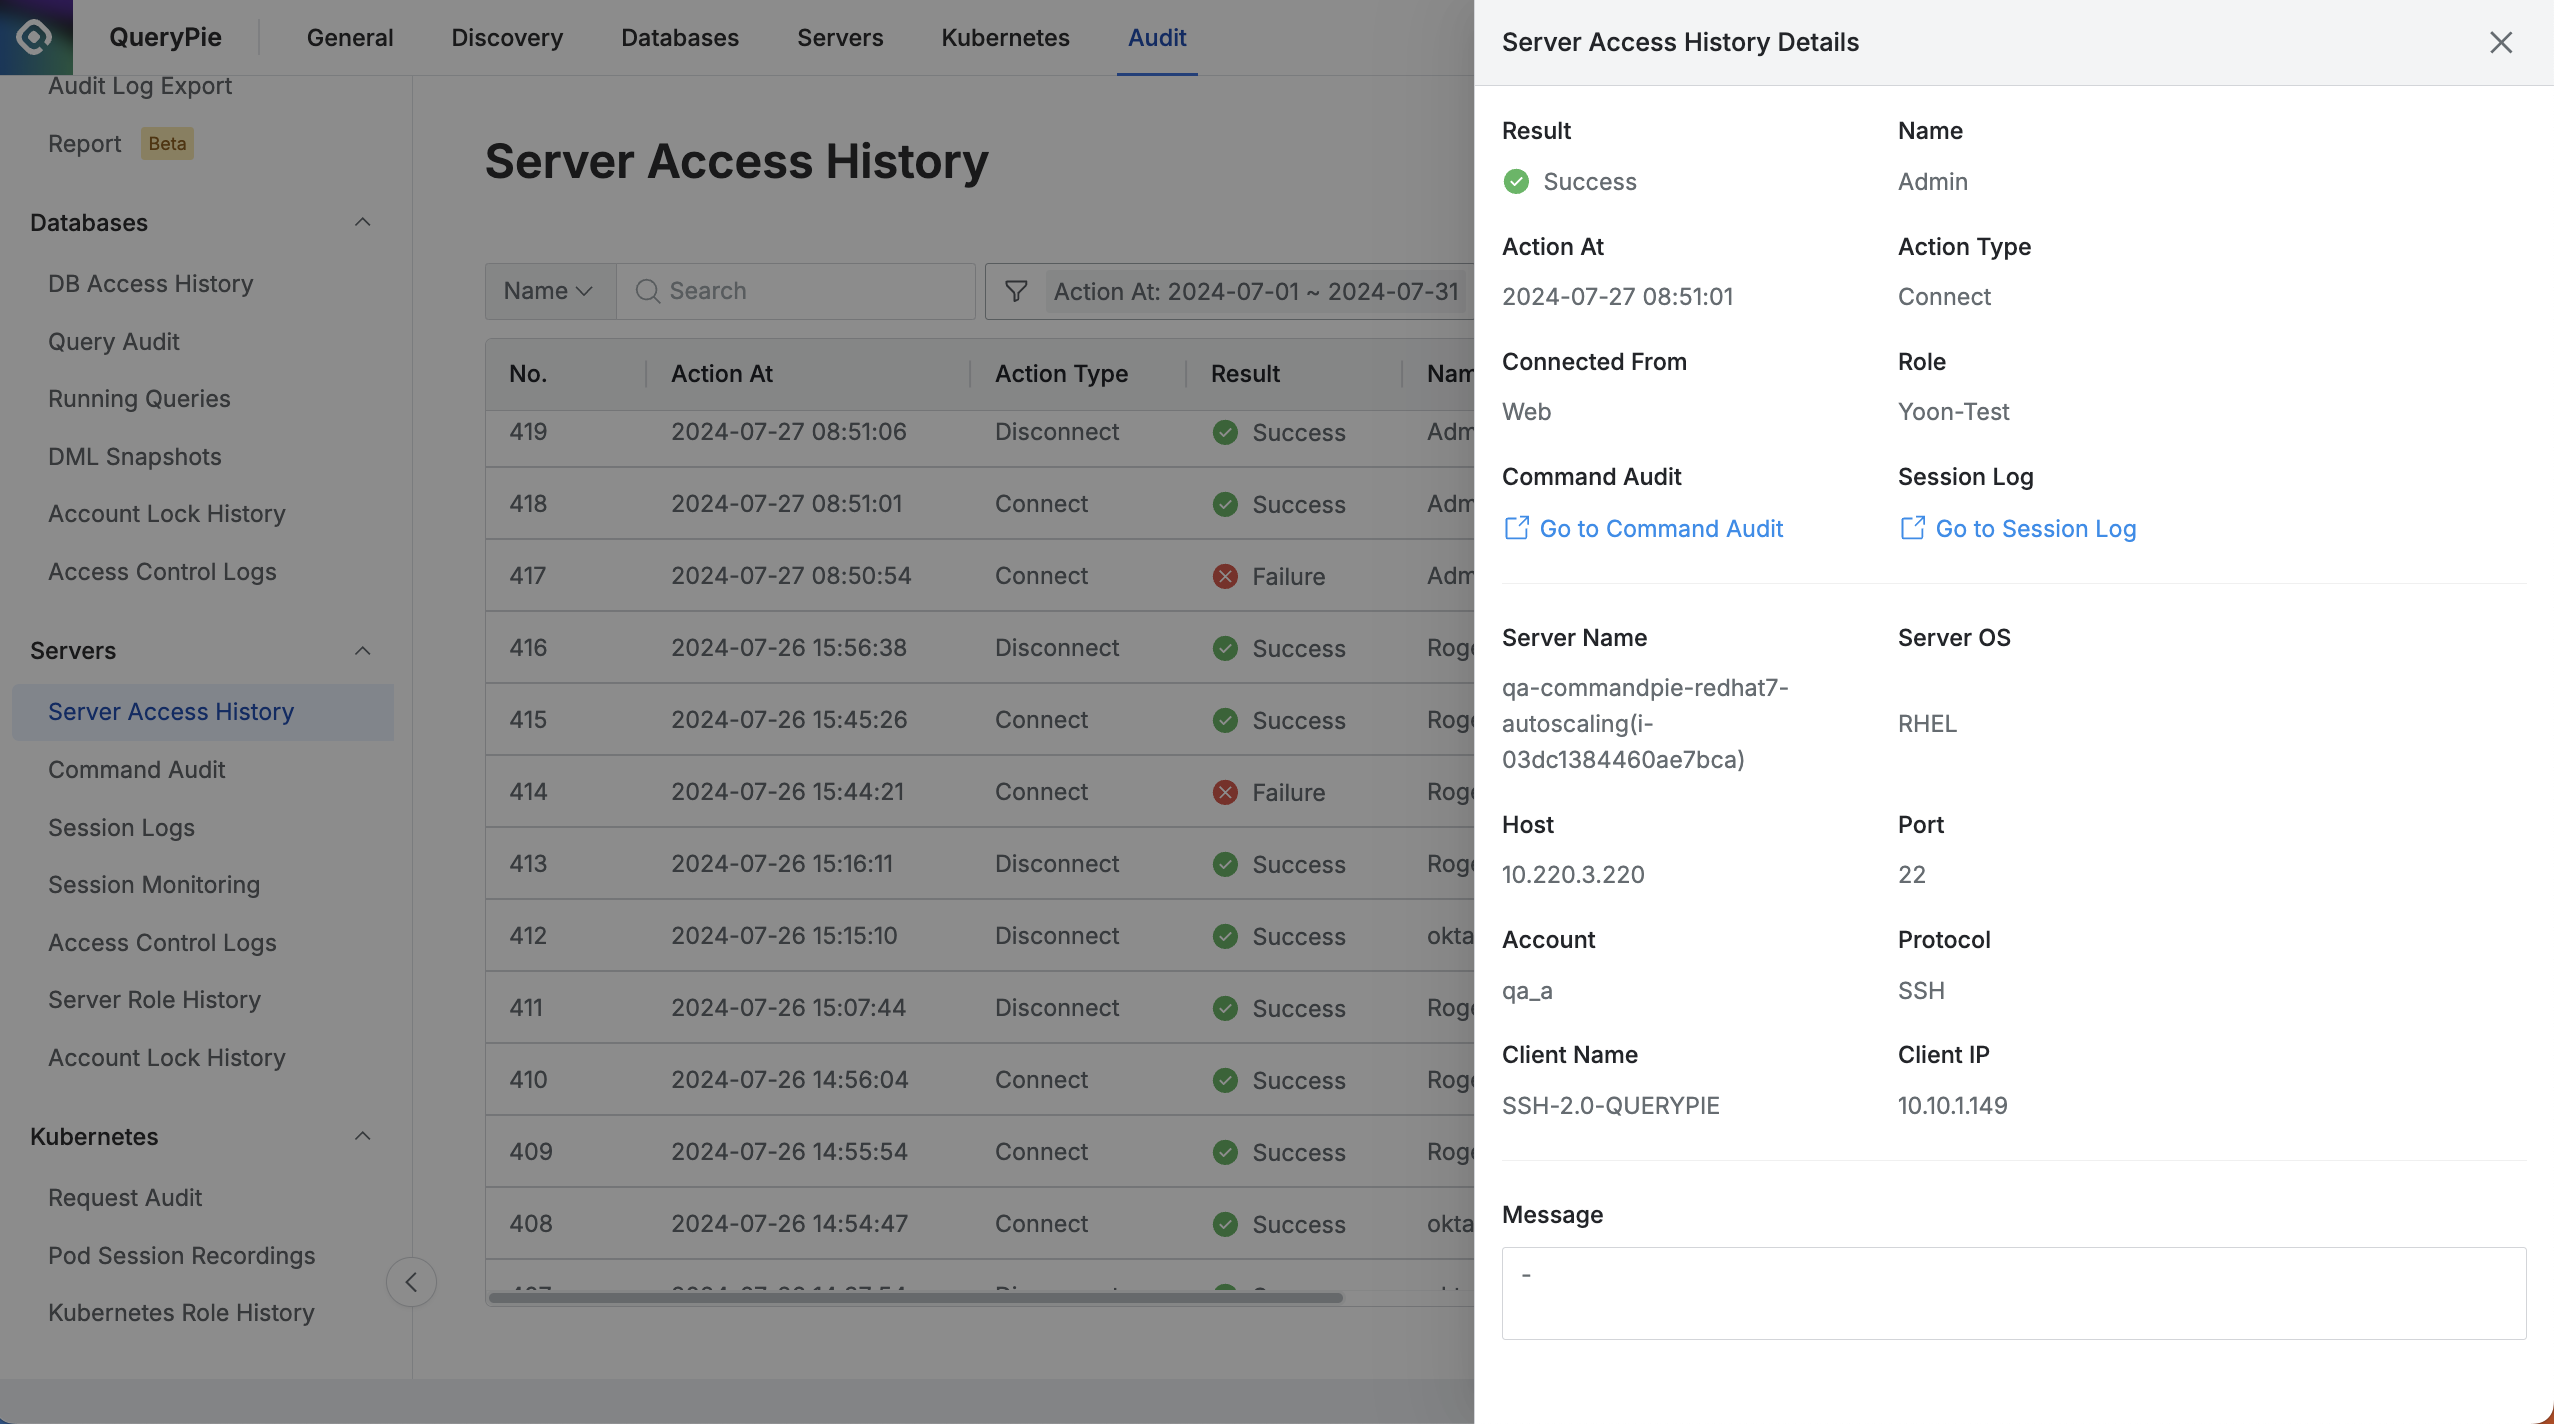
Task: Open the Kubernetes top navigation tab
Action: [1005, 38]
